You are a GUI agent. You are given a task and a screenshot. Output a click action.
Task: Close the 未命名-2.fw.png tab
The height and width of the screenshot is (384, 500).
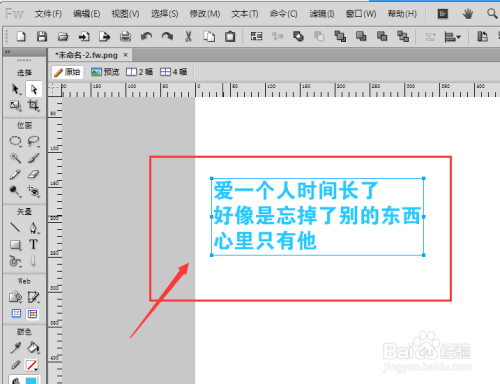[126, 55]
